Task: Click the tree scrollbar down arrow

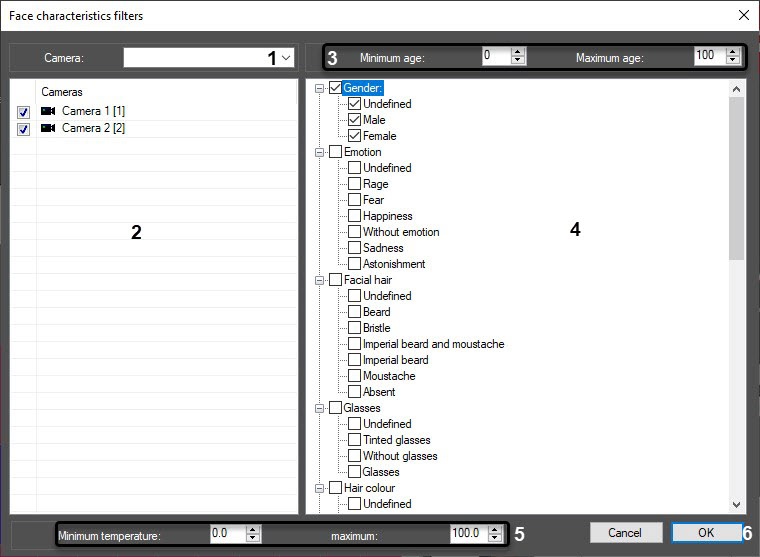Action: click(x=736, y=505)
